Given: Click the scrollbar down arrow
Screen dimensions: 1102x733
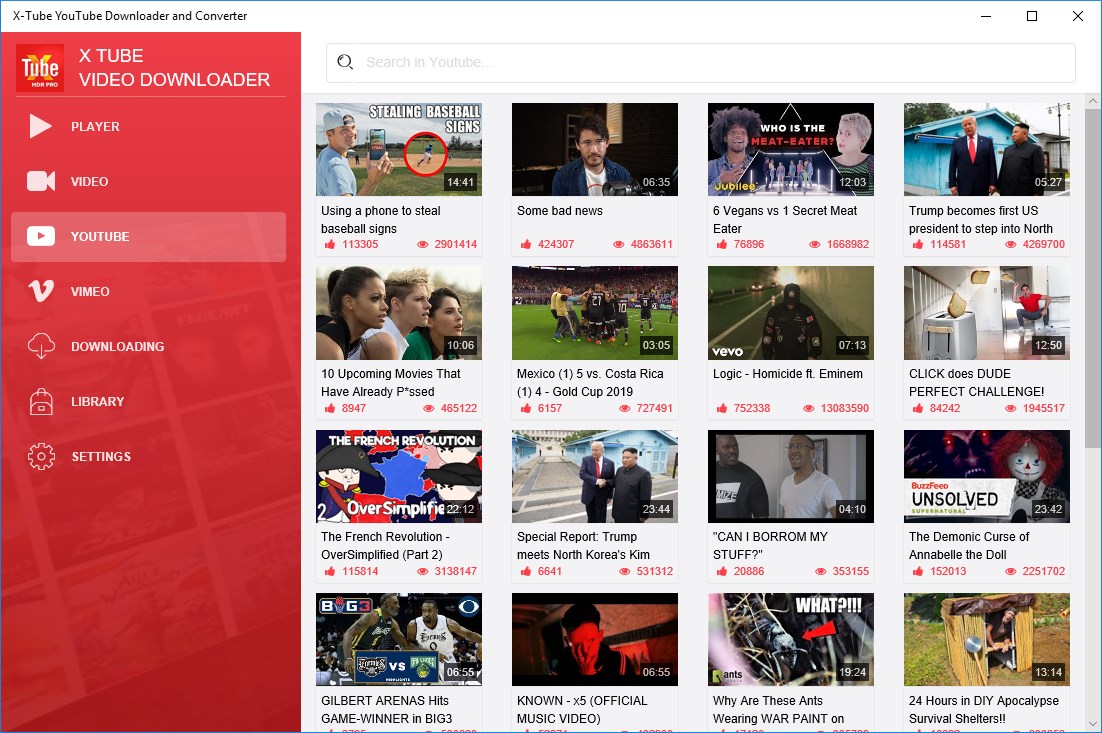Looking at the screenshot, I should pyautogui.click(x=1092, y=724).
